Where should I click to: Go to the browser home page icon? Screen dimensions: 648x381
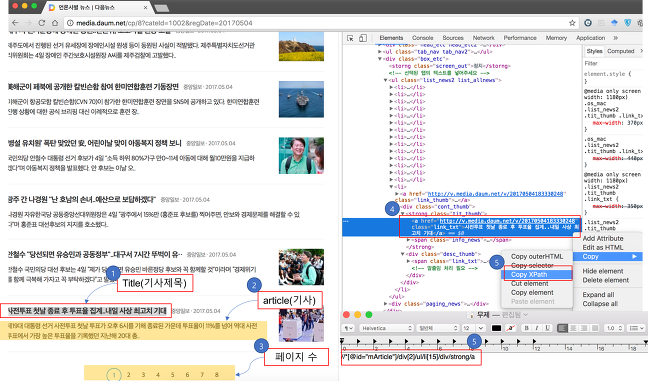[x=55, y=23]
